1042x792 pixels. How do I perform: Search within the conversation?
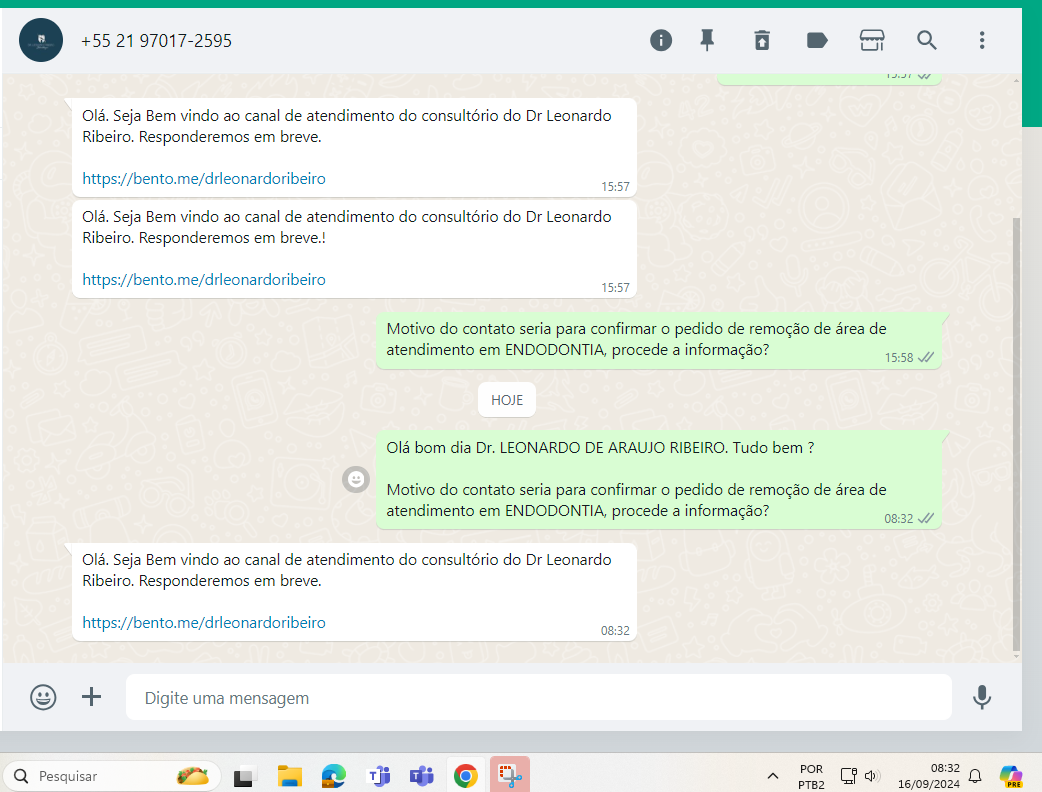click(x=926, y=41)
